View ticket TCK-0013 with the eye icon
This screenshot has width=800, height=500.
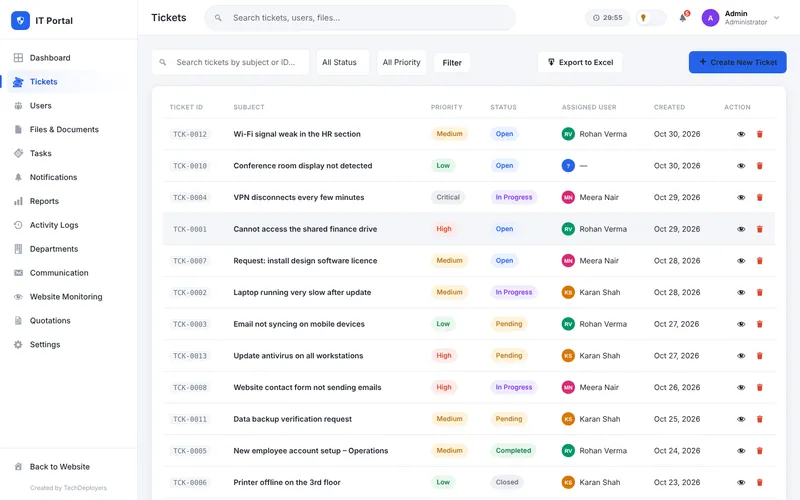[741, 356]
